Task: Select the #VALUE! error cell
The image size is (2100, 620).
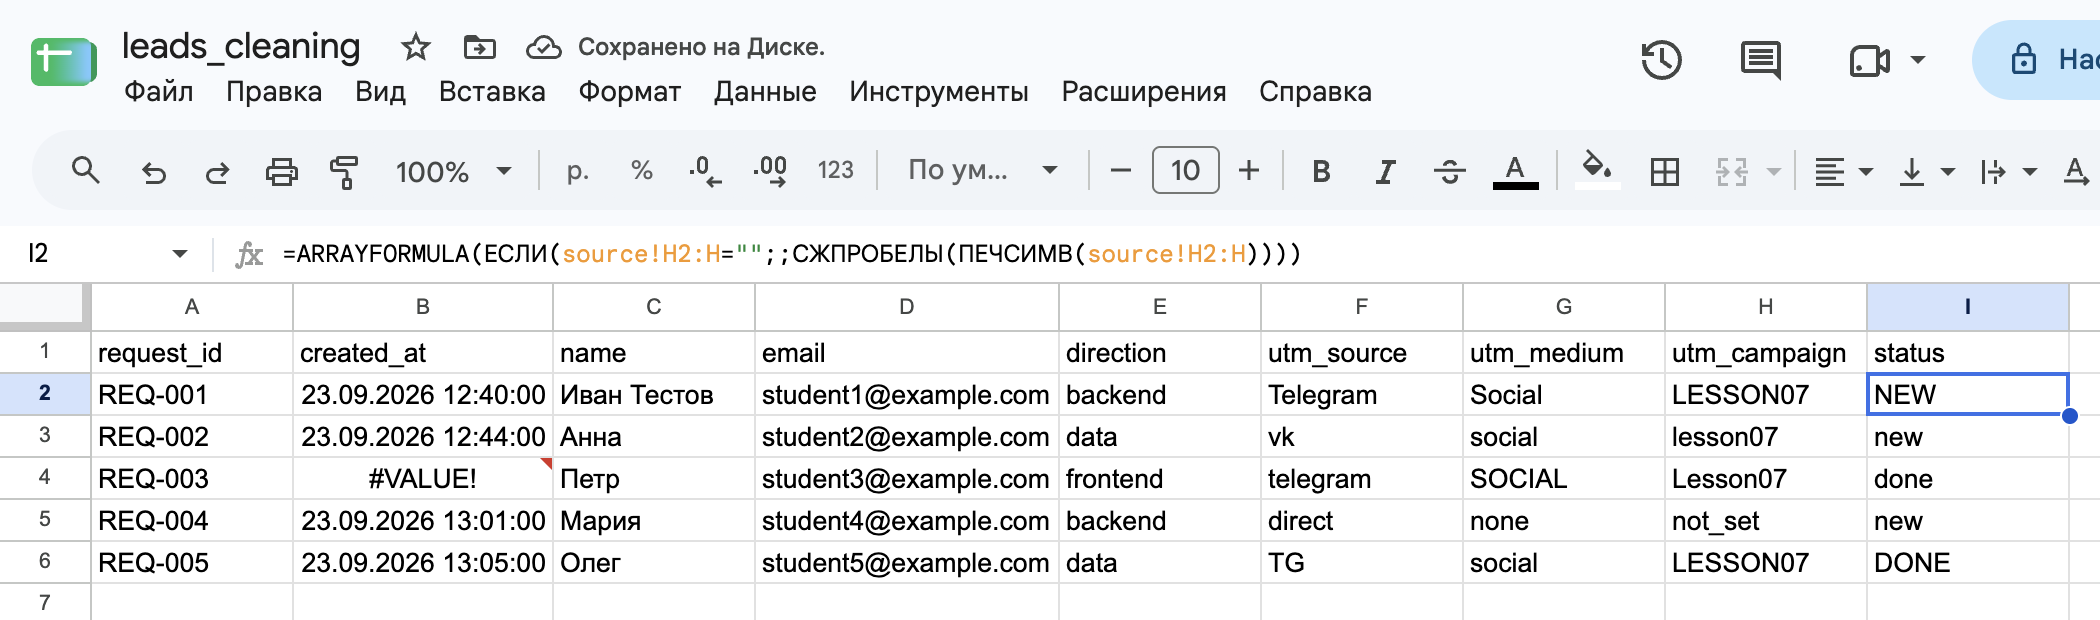Action: 423,479
